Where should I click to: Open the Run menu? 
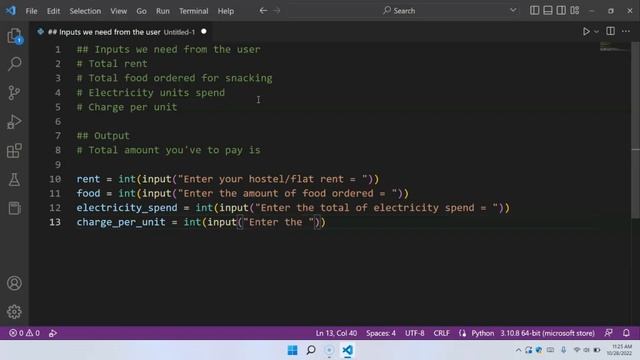click(x=162, y=11)
